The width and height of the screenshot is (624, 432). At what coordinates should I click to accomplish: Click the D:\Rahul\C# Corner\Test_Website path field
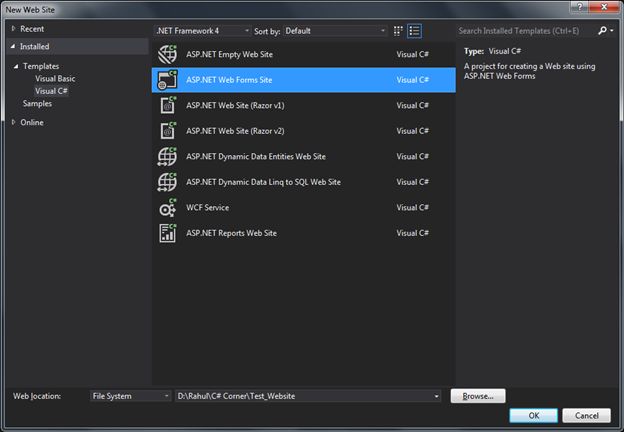[x=308, y=396]
